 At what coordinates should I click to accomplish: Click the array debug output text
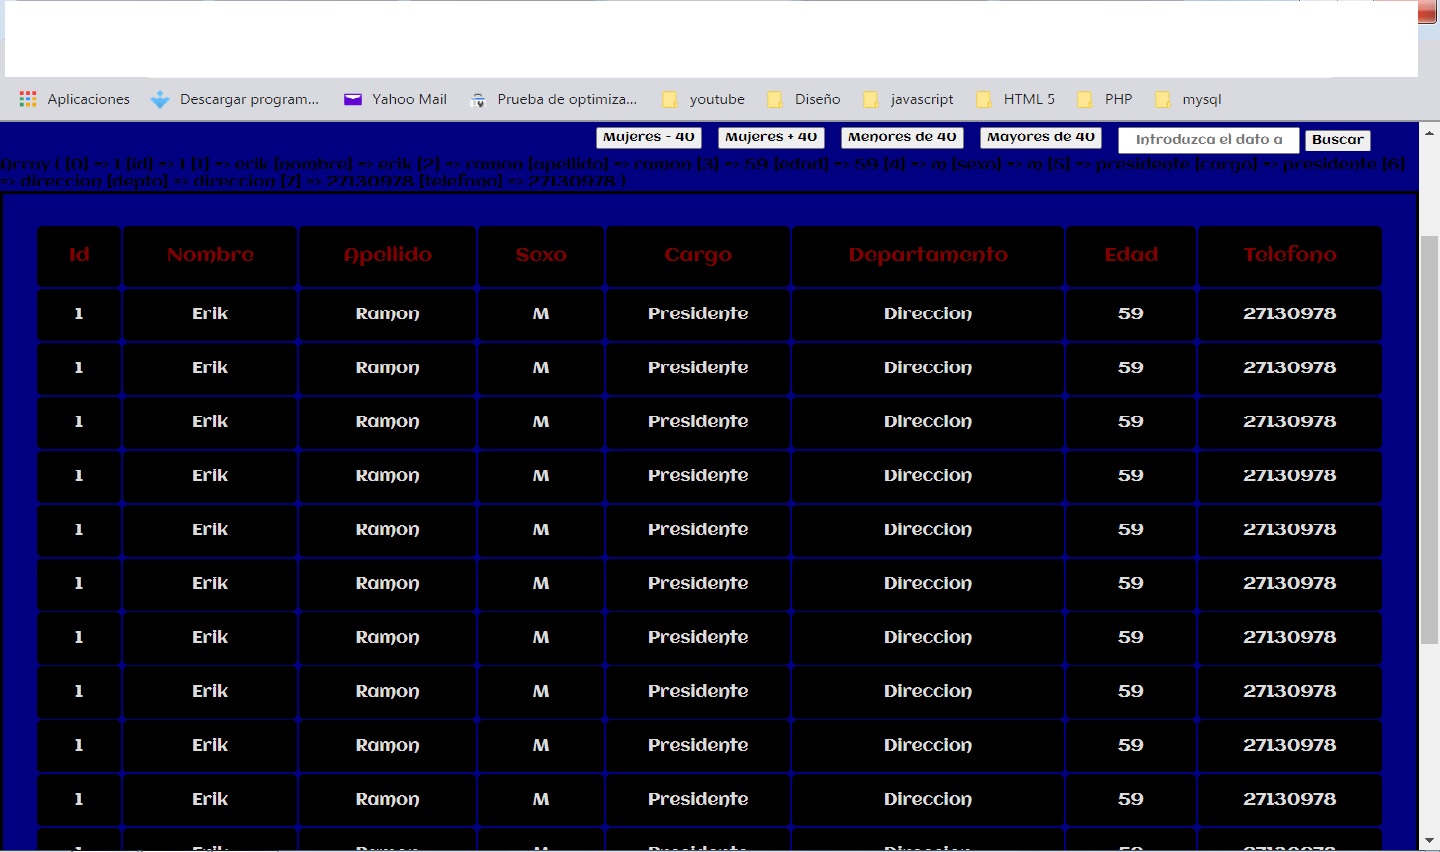(x=703, y=172)
